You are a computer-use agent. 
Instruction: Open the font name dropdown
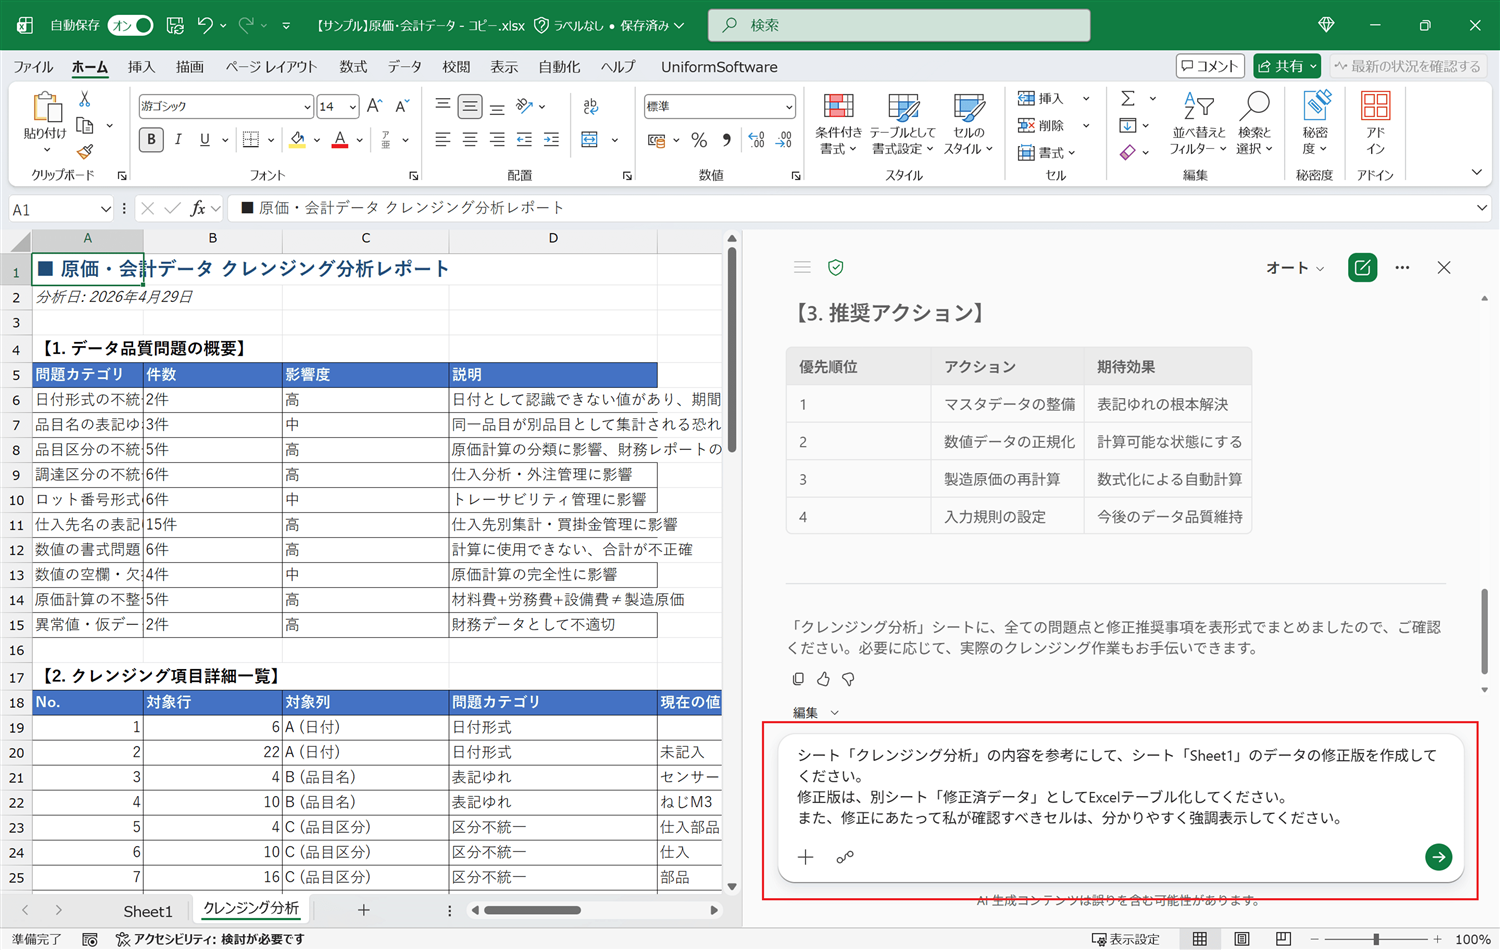point(307,106)
